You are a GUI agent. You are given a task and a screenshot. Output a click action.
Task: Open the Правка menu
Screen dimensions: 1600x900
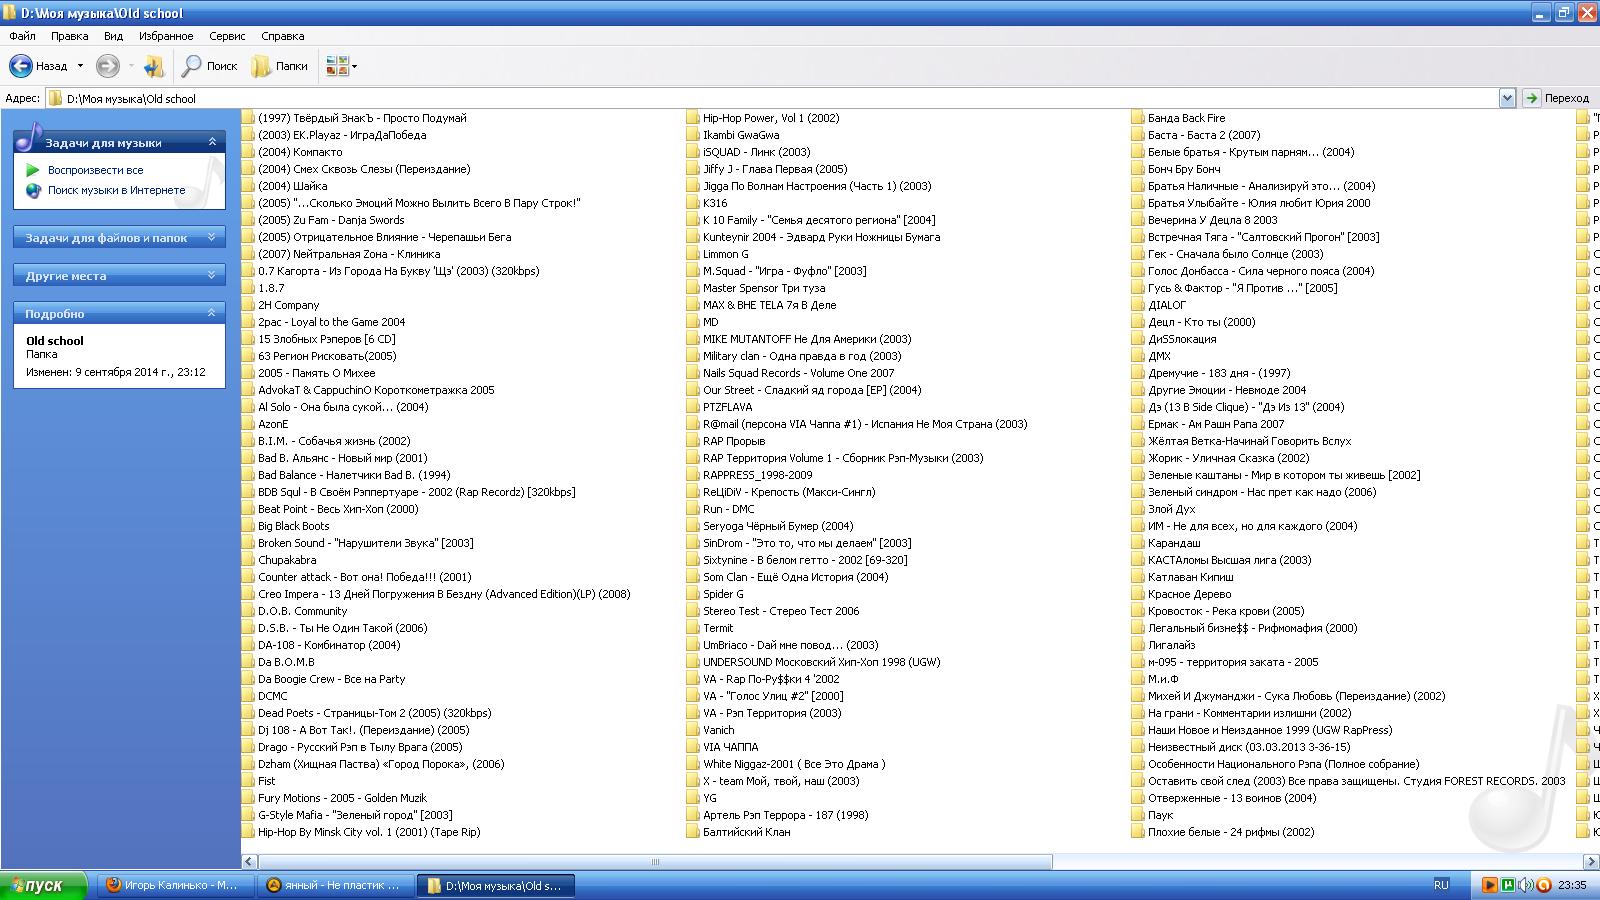70,36
